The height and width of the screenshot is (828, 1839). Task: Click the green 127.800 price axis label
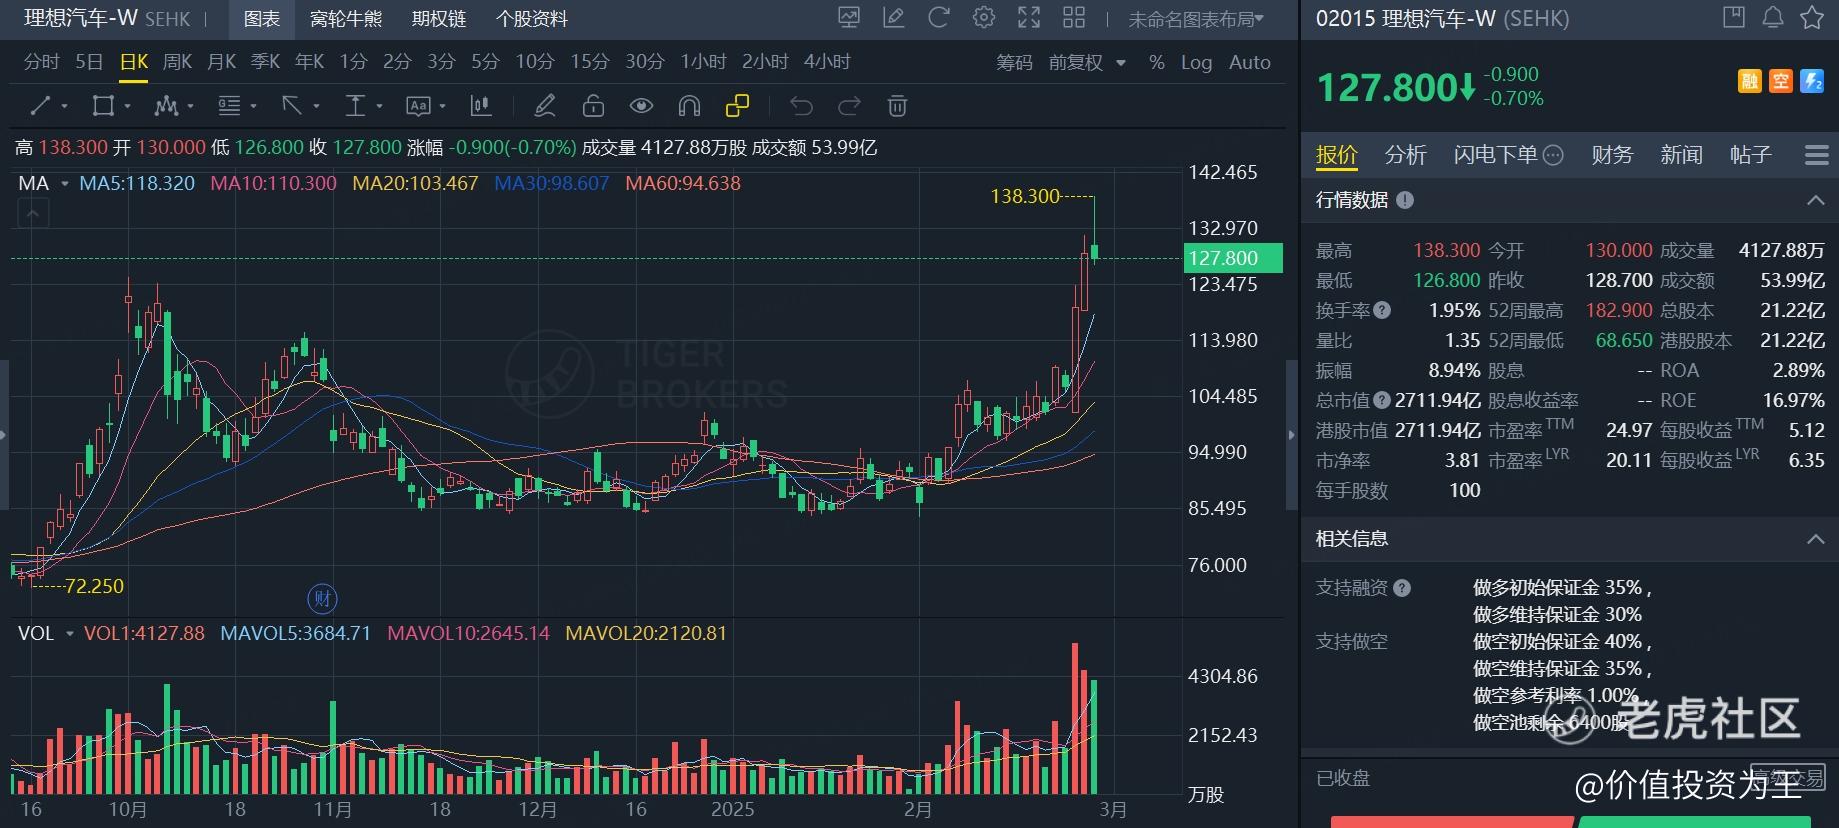coord(1234,258)
